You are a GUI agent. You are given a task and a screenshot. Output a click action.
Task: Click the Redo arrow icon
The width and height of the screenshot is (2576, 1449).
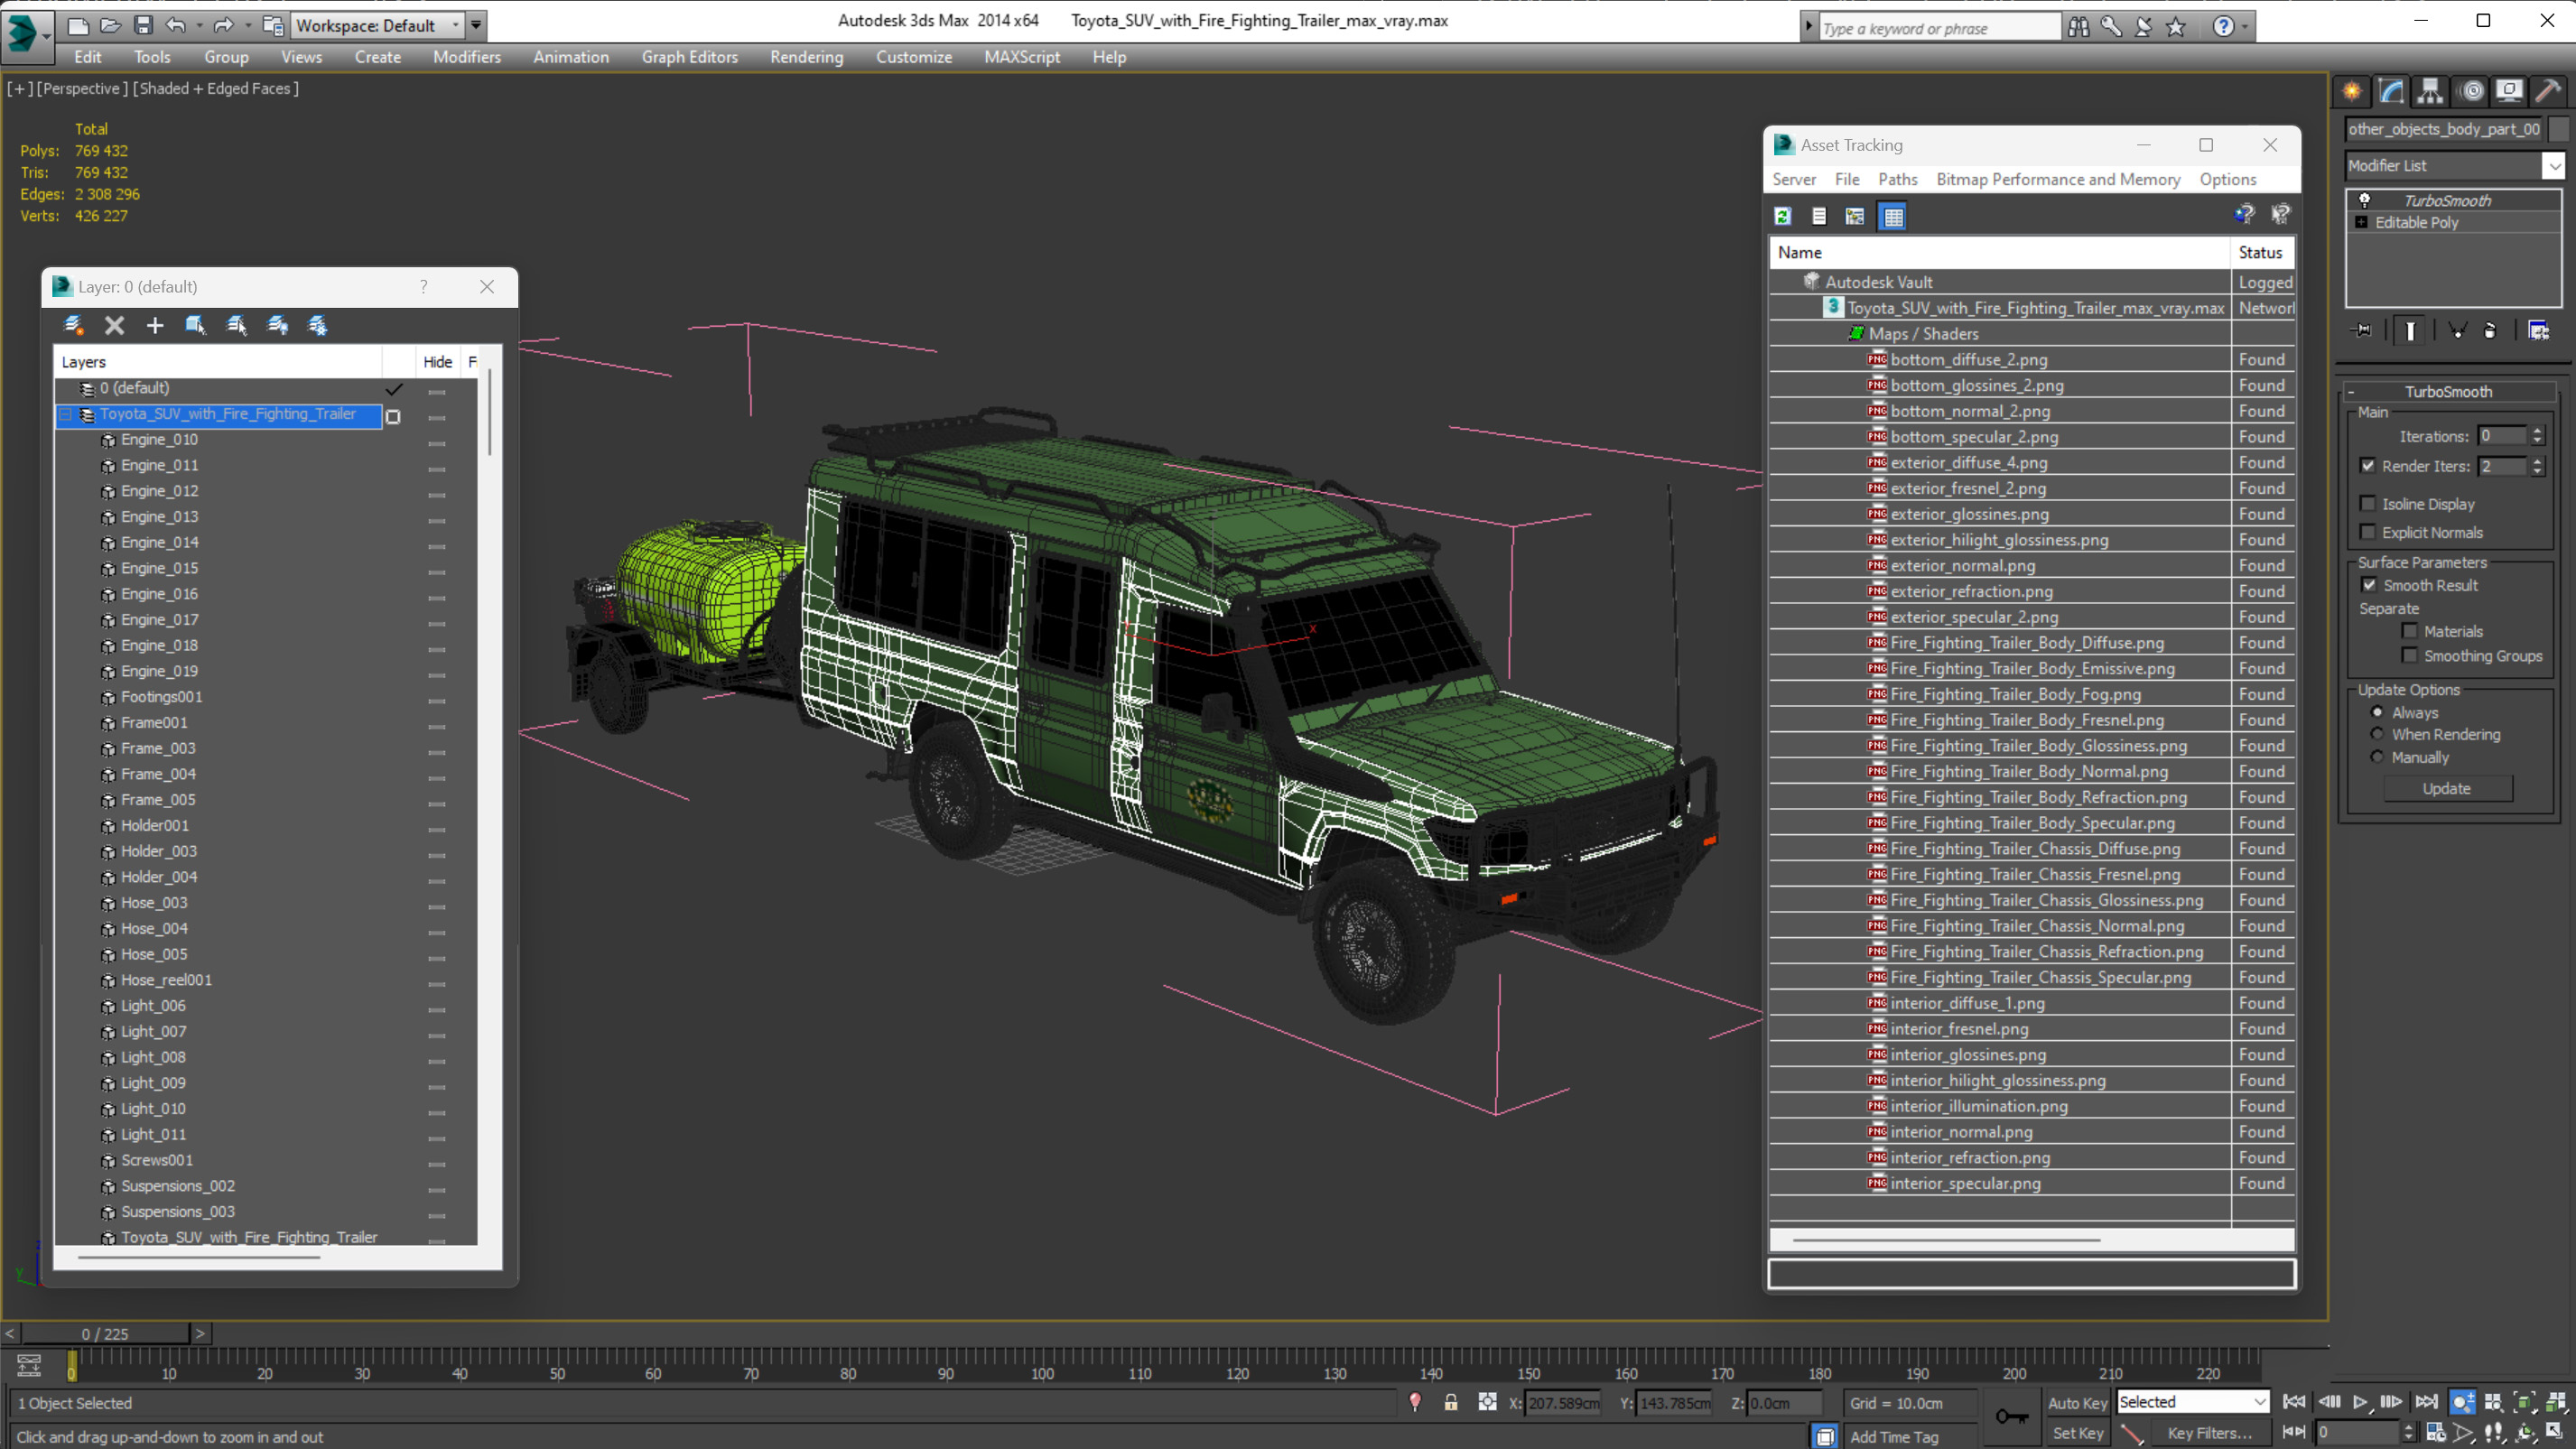224,25
